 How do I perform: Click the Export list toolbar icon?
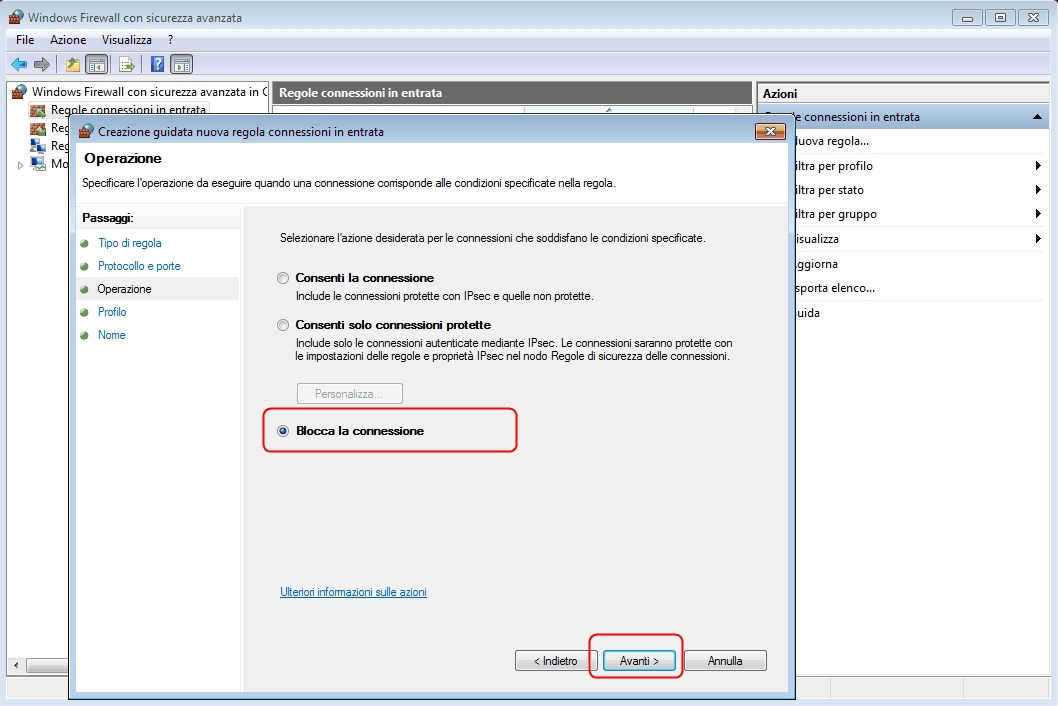[x=127, y=65]
